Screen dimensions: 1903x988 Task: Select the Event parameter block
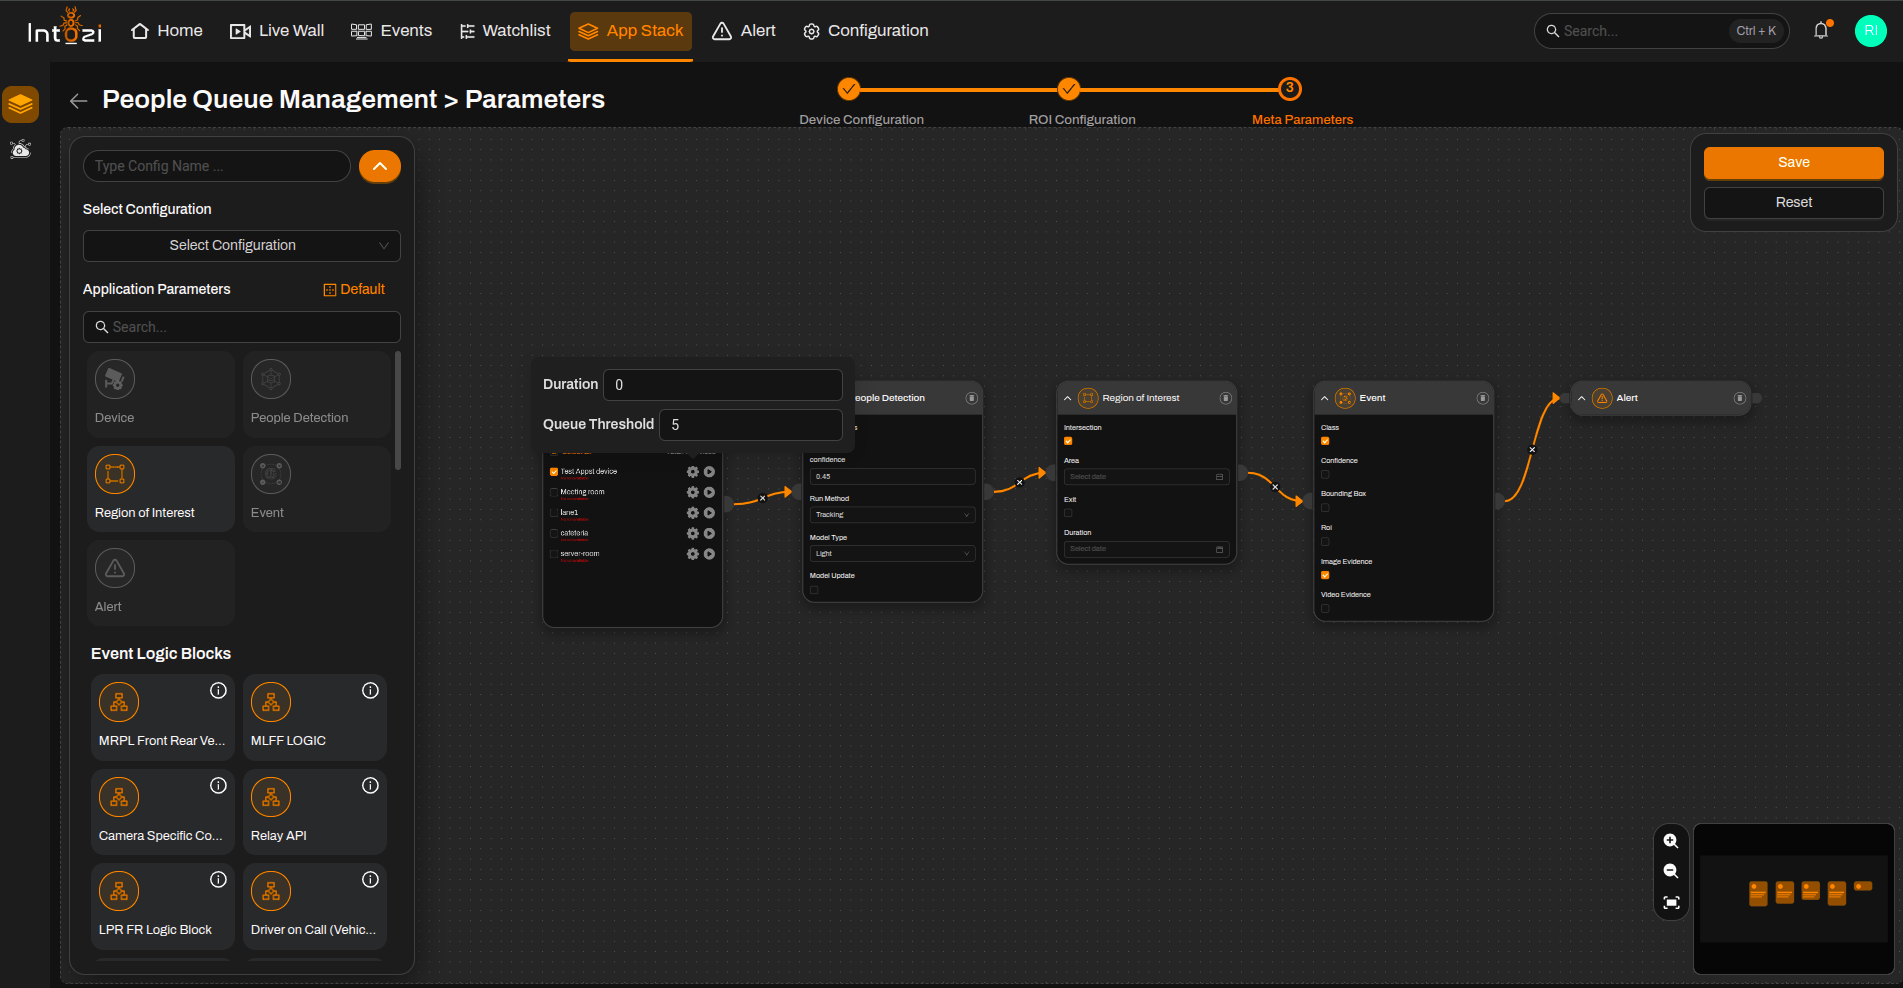click(x=316, y=488)
